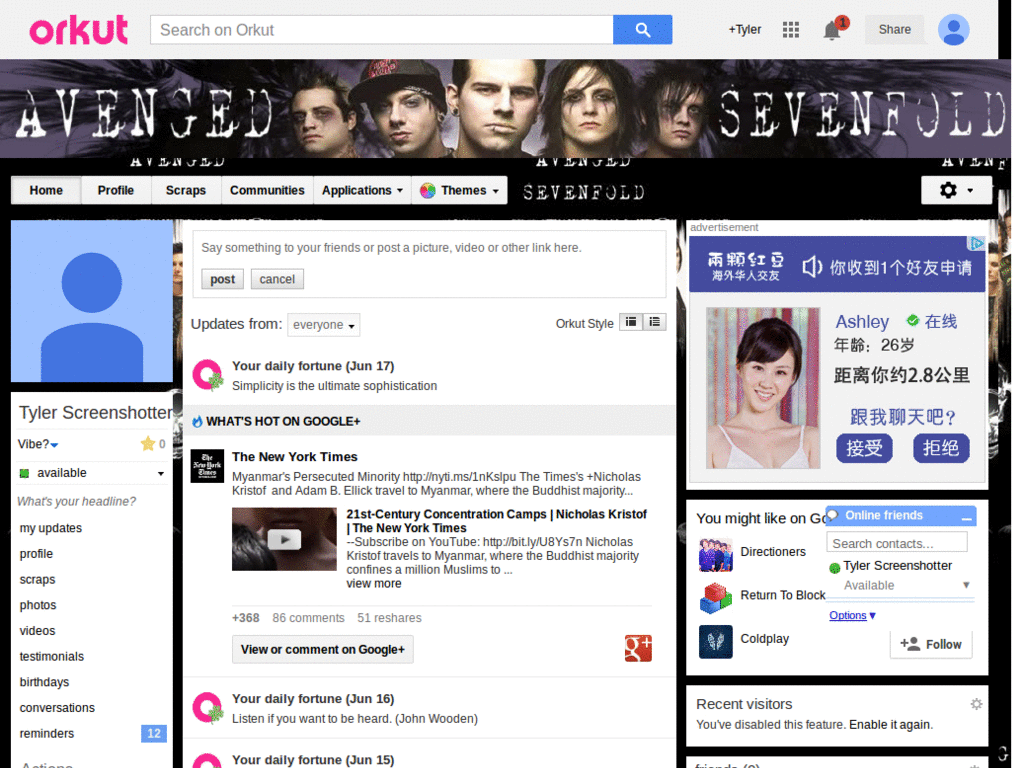Open the chat Options dropdown link
The width and height of the screenshot is (1024, 768).
point(852,615)
